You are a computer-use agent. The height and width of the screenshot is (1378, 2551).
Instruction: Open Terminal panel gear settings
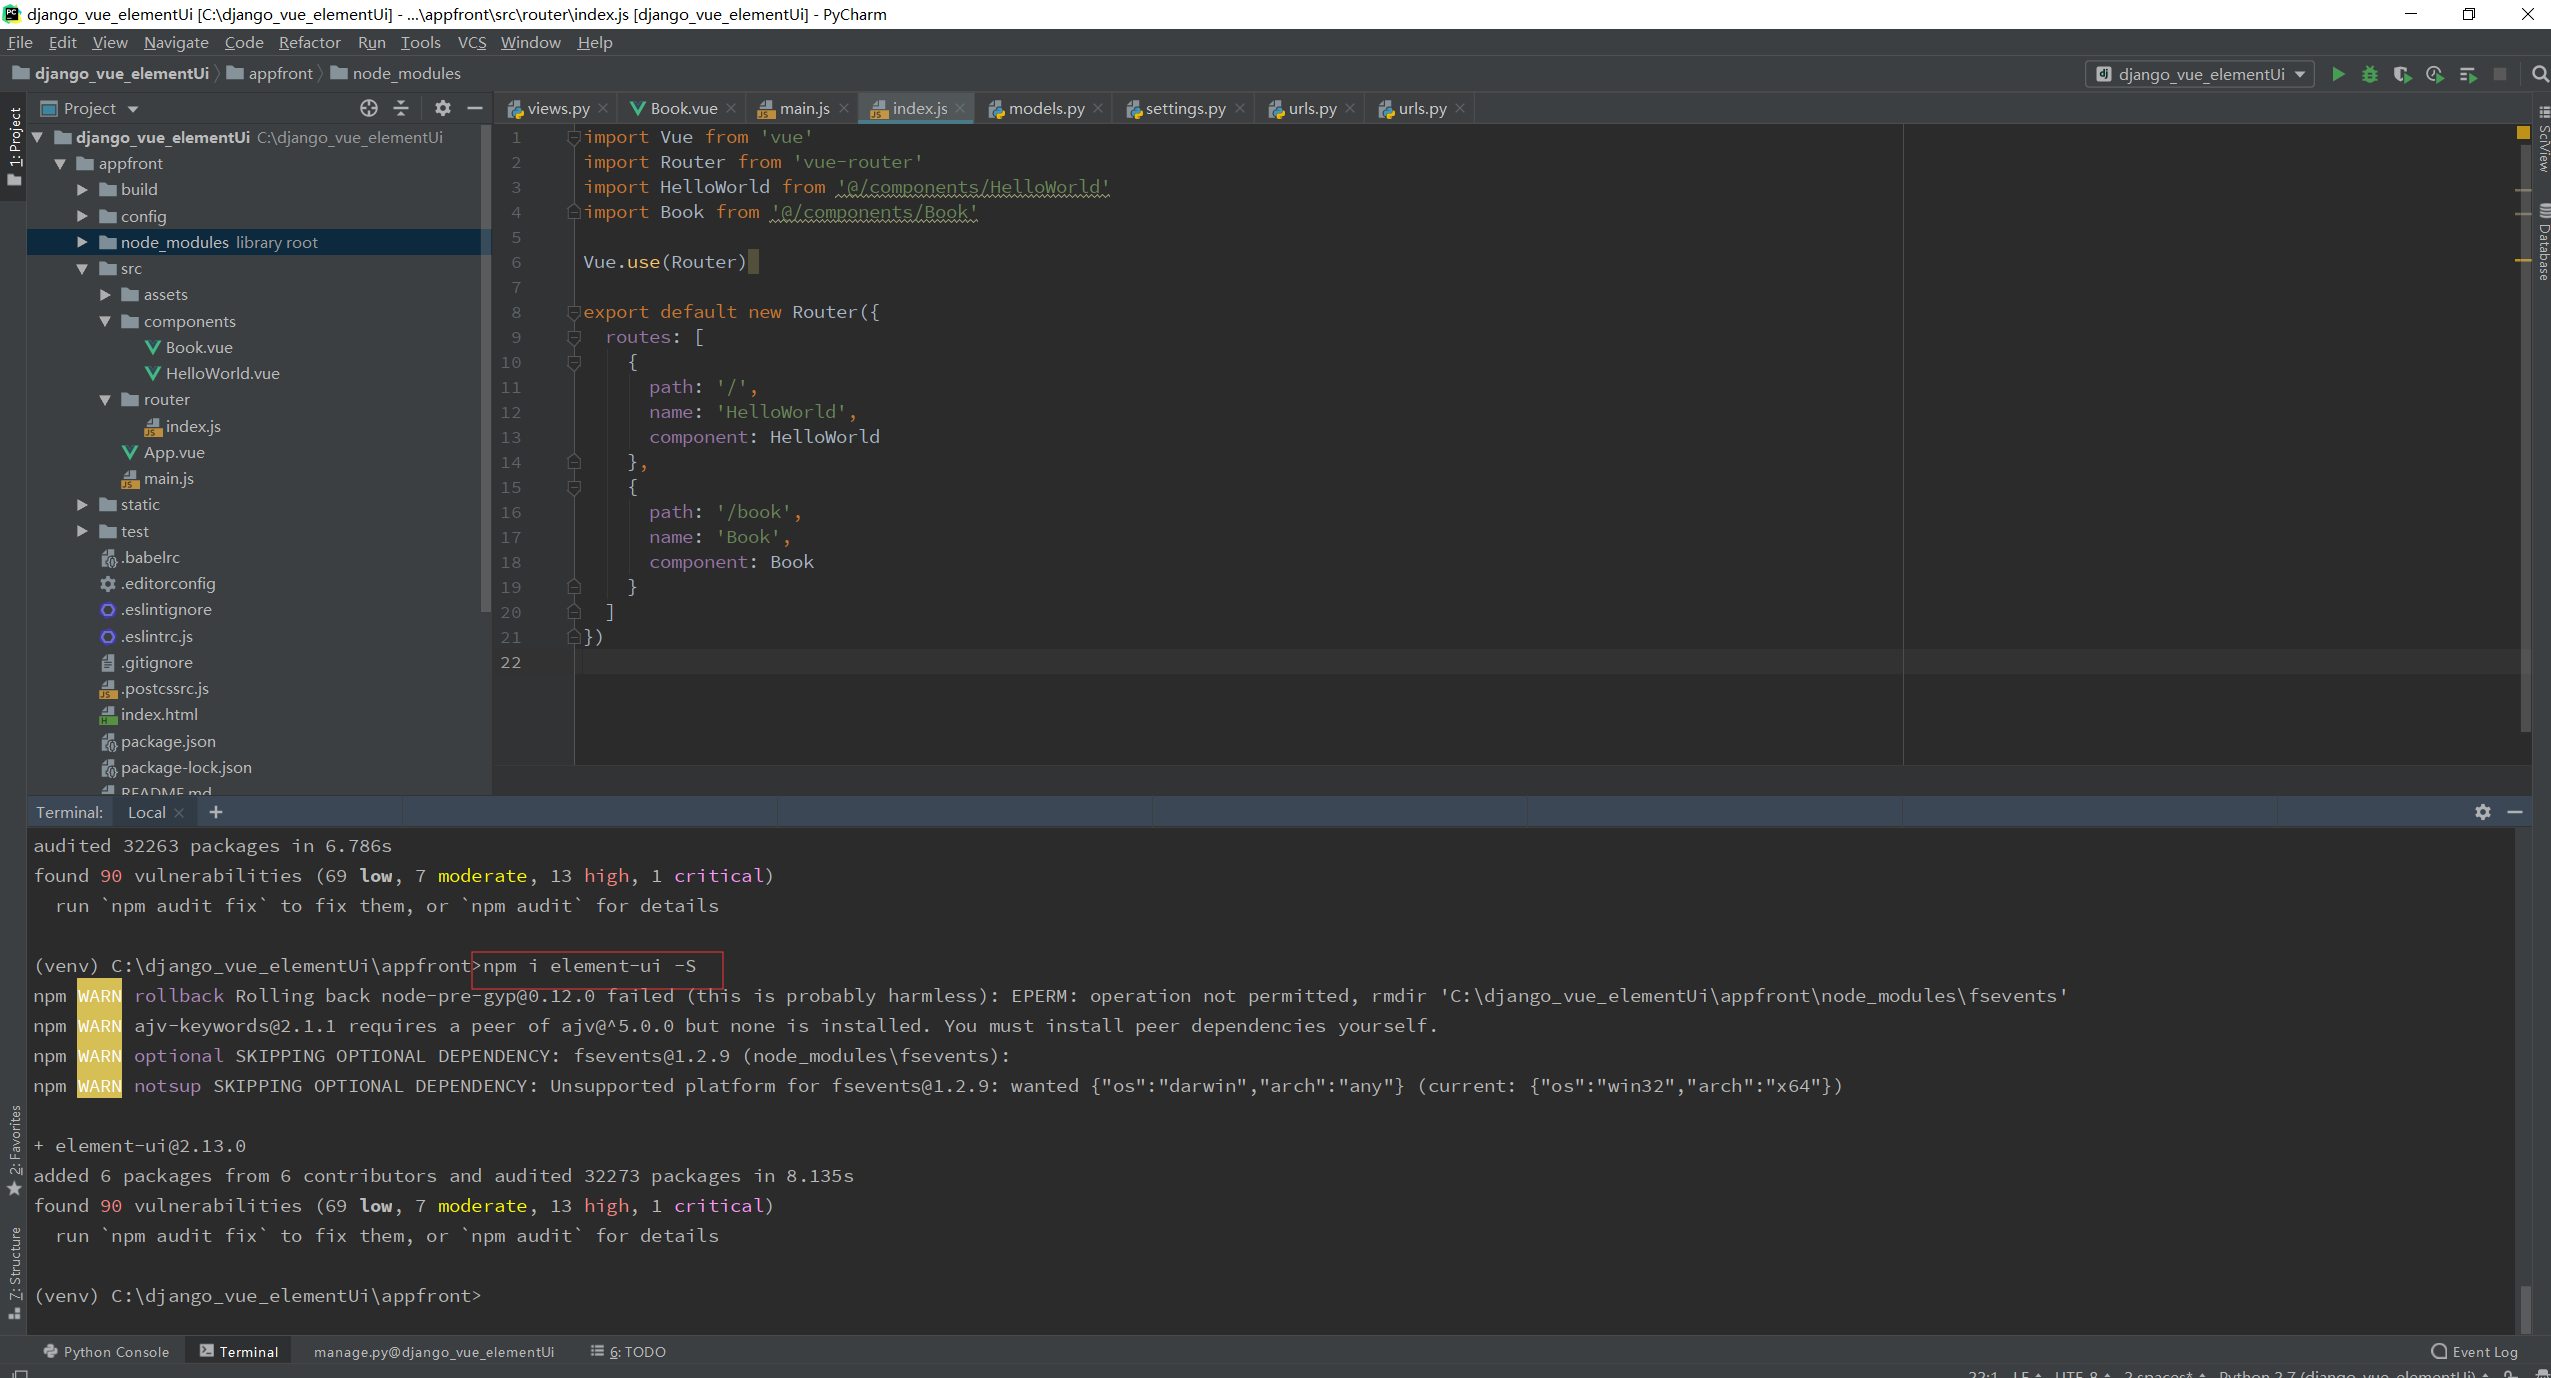click(x=2483, y=812)
